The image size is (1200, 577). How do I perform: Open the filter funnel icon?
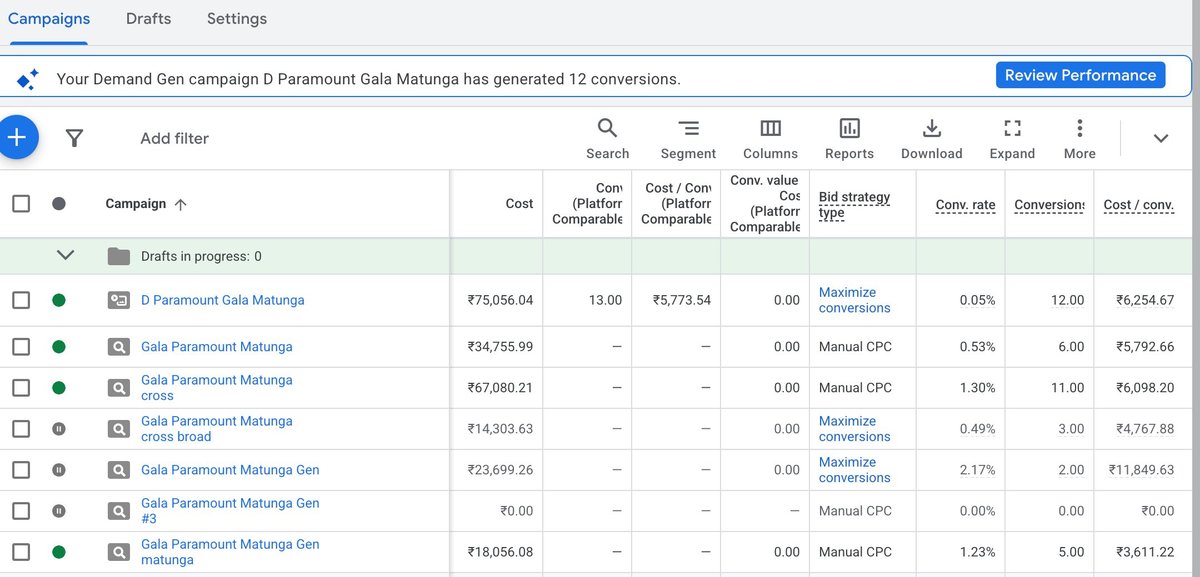(74, 138)
